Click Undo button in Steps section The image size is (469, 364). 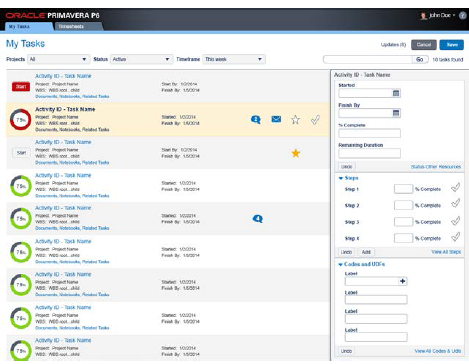click(x=346, y=252)
